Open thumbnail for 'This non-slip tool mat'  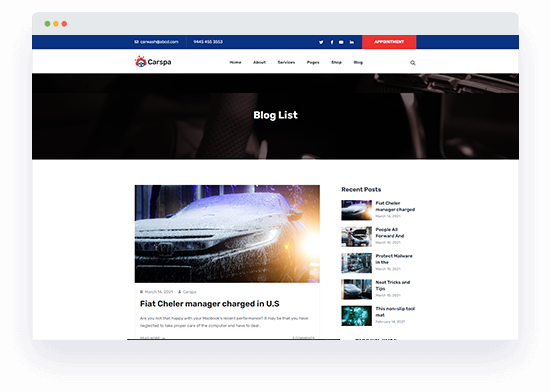tap(356, 315)
